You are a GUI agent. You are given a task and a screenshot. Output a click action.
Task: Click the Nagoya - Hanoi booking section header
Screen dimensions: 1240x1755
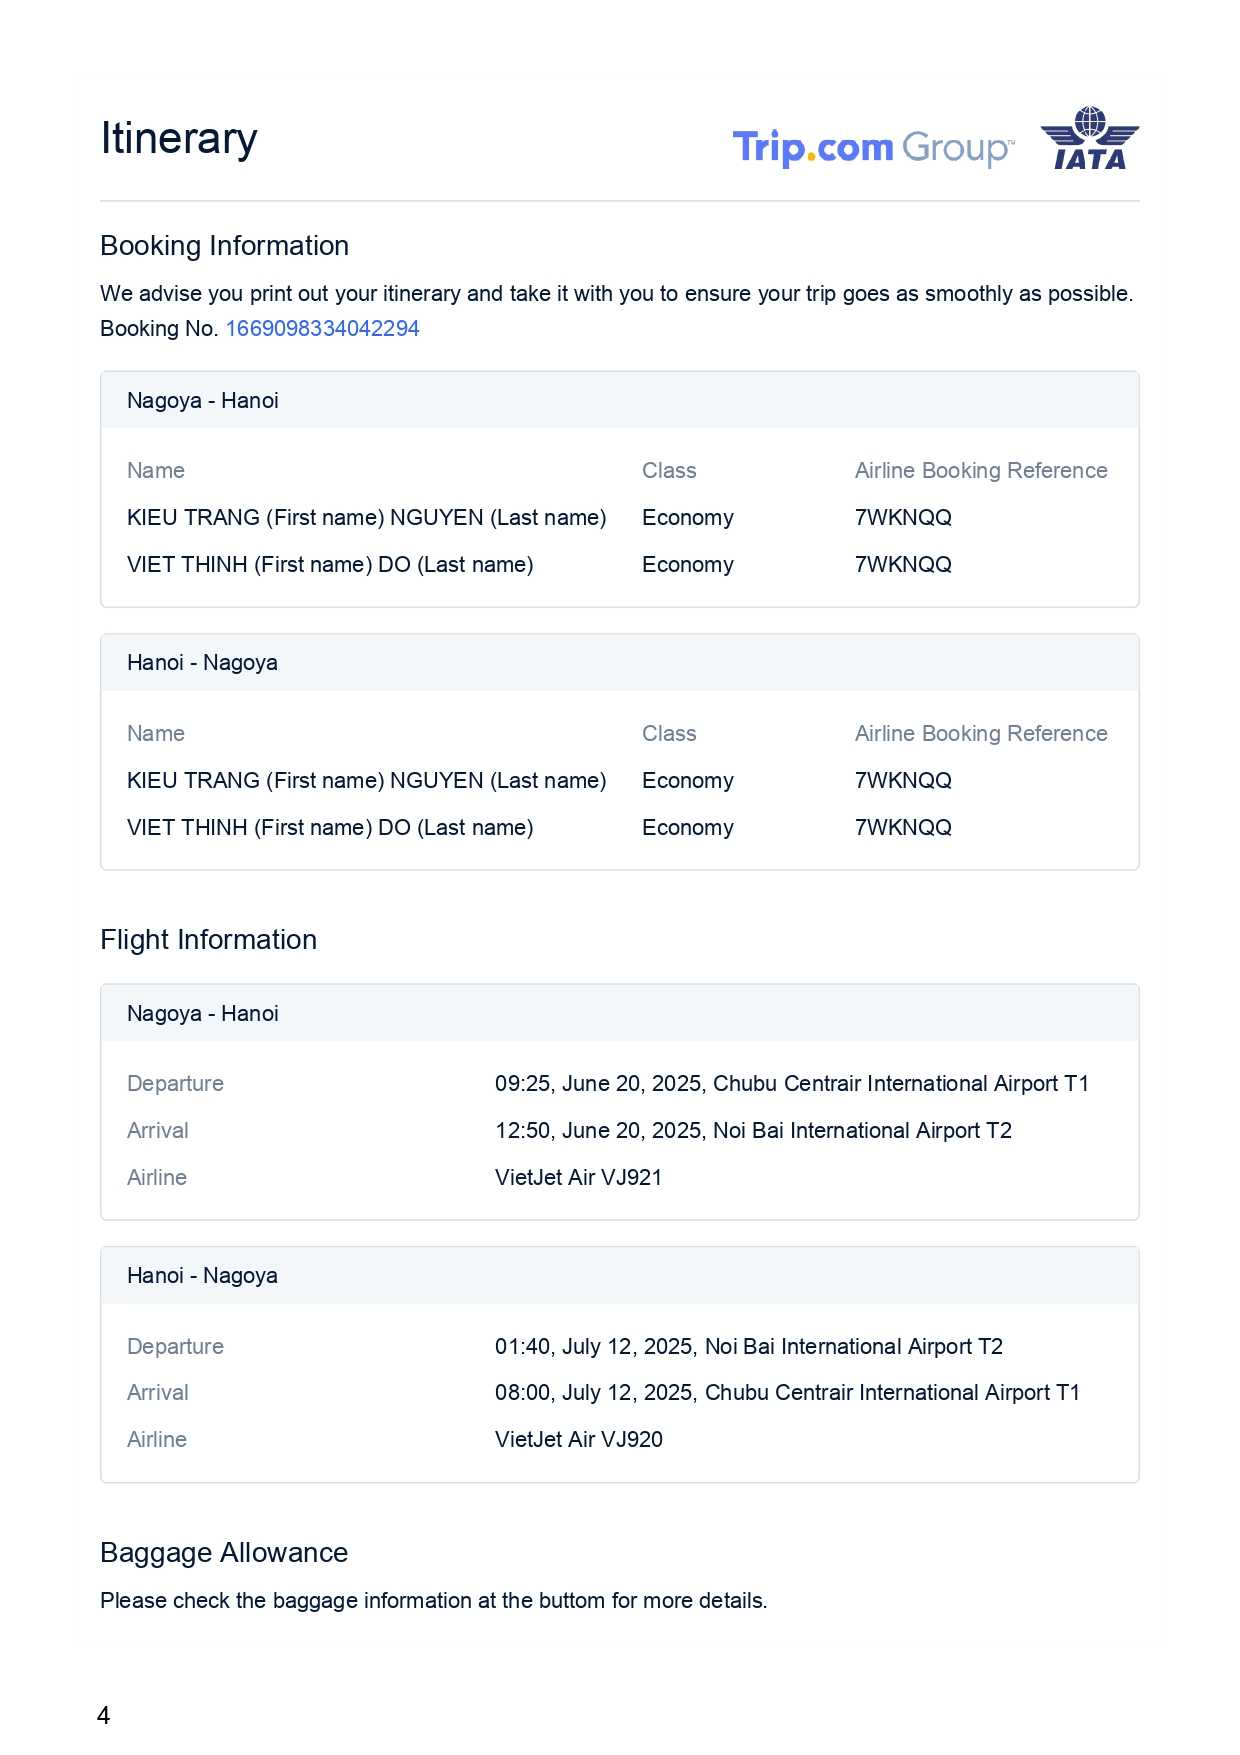pos(203,401)
